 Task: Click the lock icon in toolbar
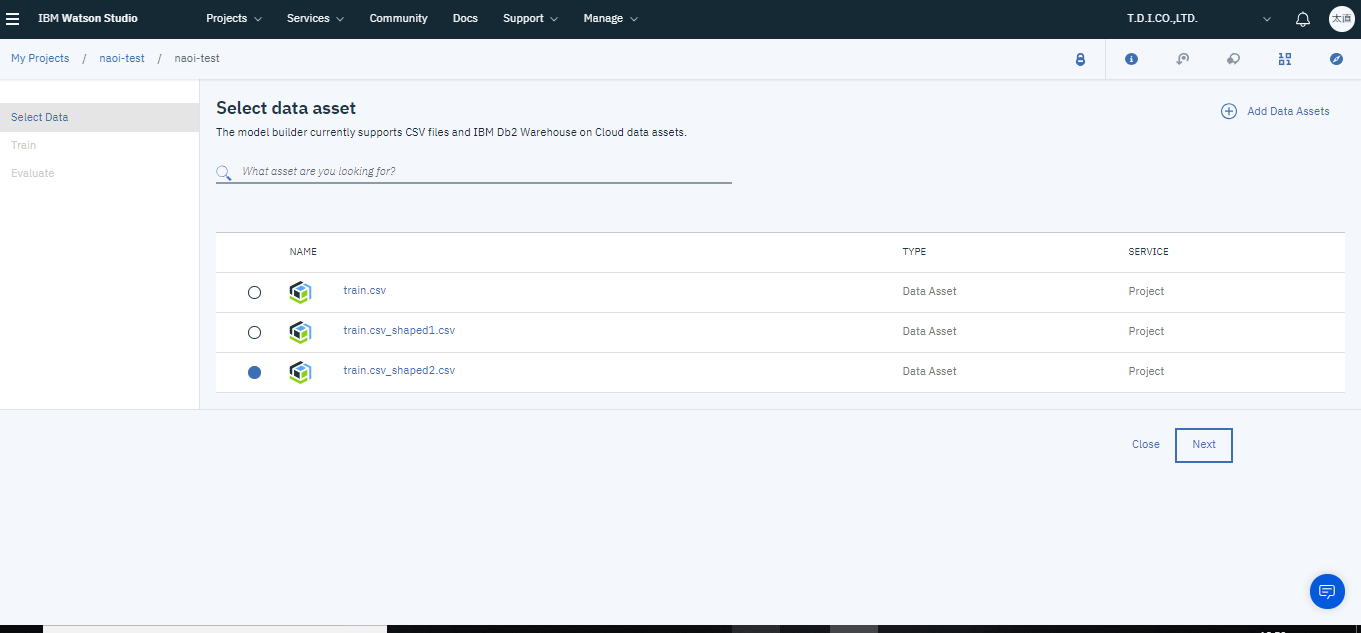pos(1080,59)
